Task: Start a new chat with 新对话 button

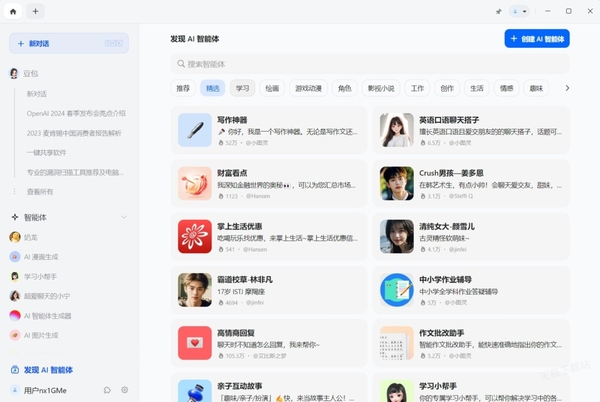Action: (x=69, y=43)
